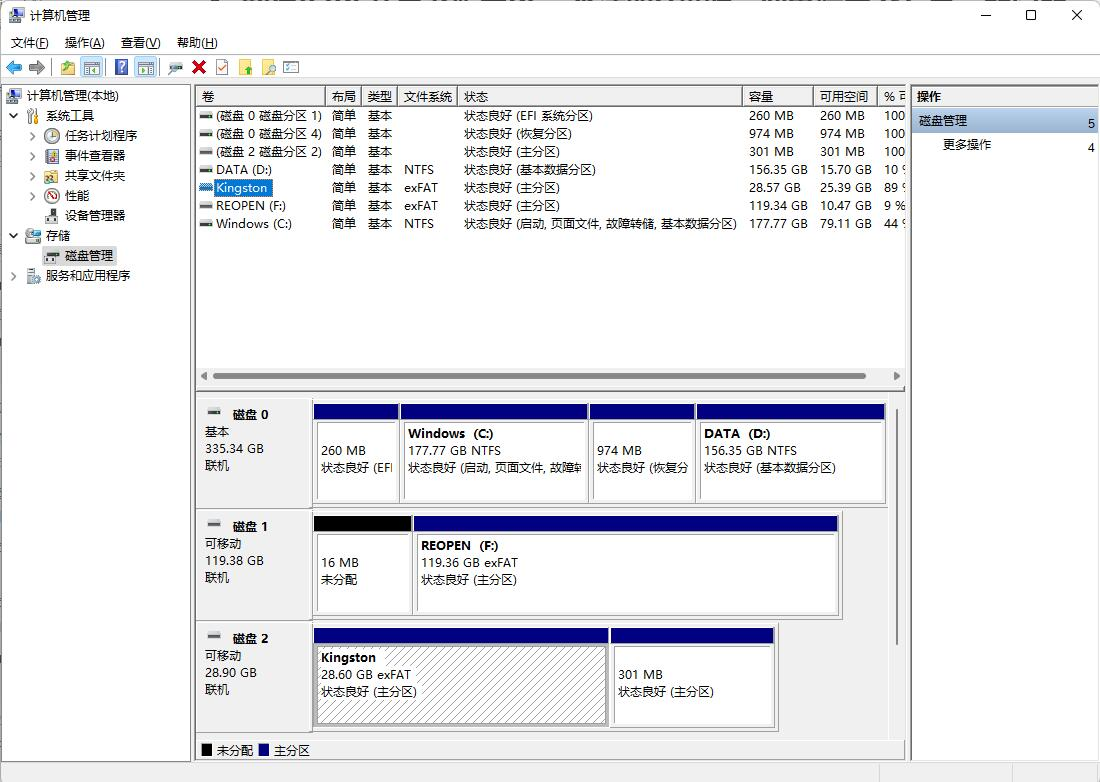
Task: Click the export list icon at toolbar's end
Action: point(292,67)
